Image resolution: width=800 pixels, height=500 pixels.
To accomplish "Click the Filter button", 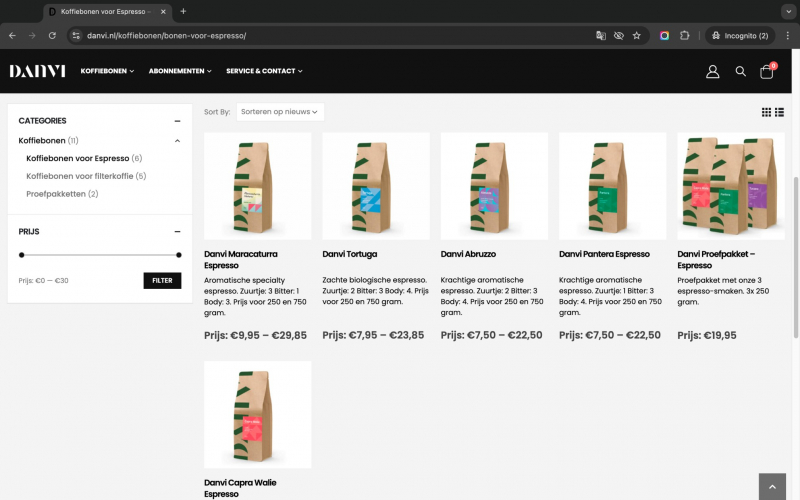I will pos(162,281).
